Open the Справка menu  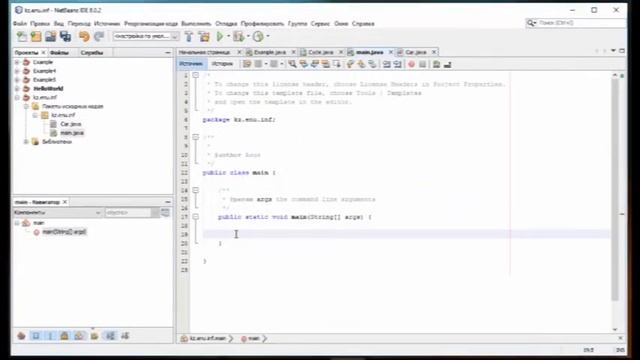coord(363,24)
